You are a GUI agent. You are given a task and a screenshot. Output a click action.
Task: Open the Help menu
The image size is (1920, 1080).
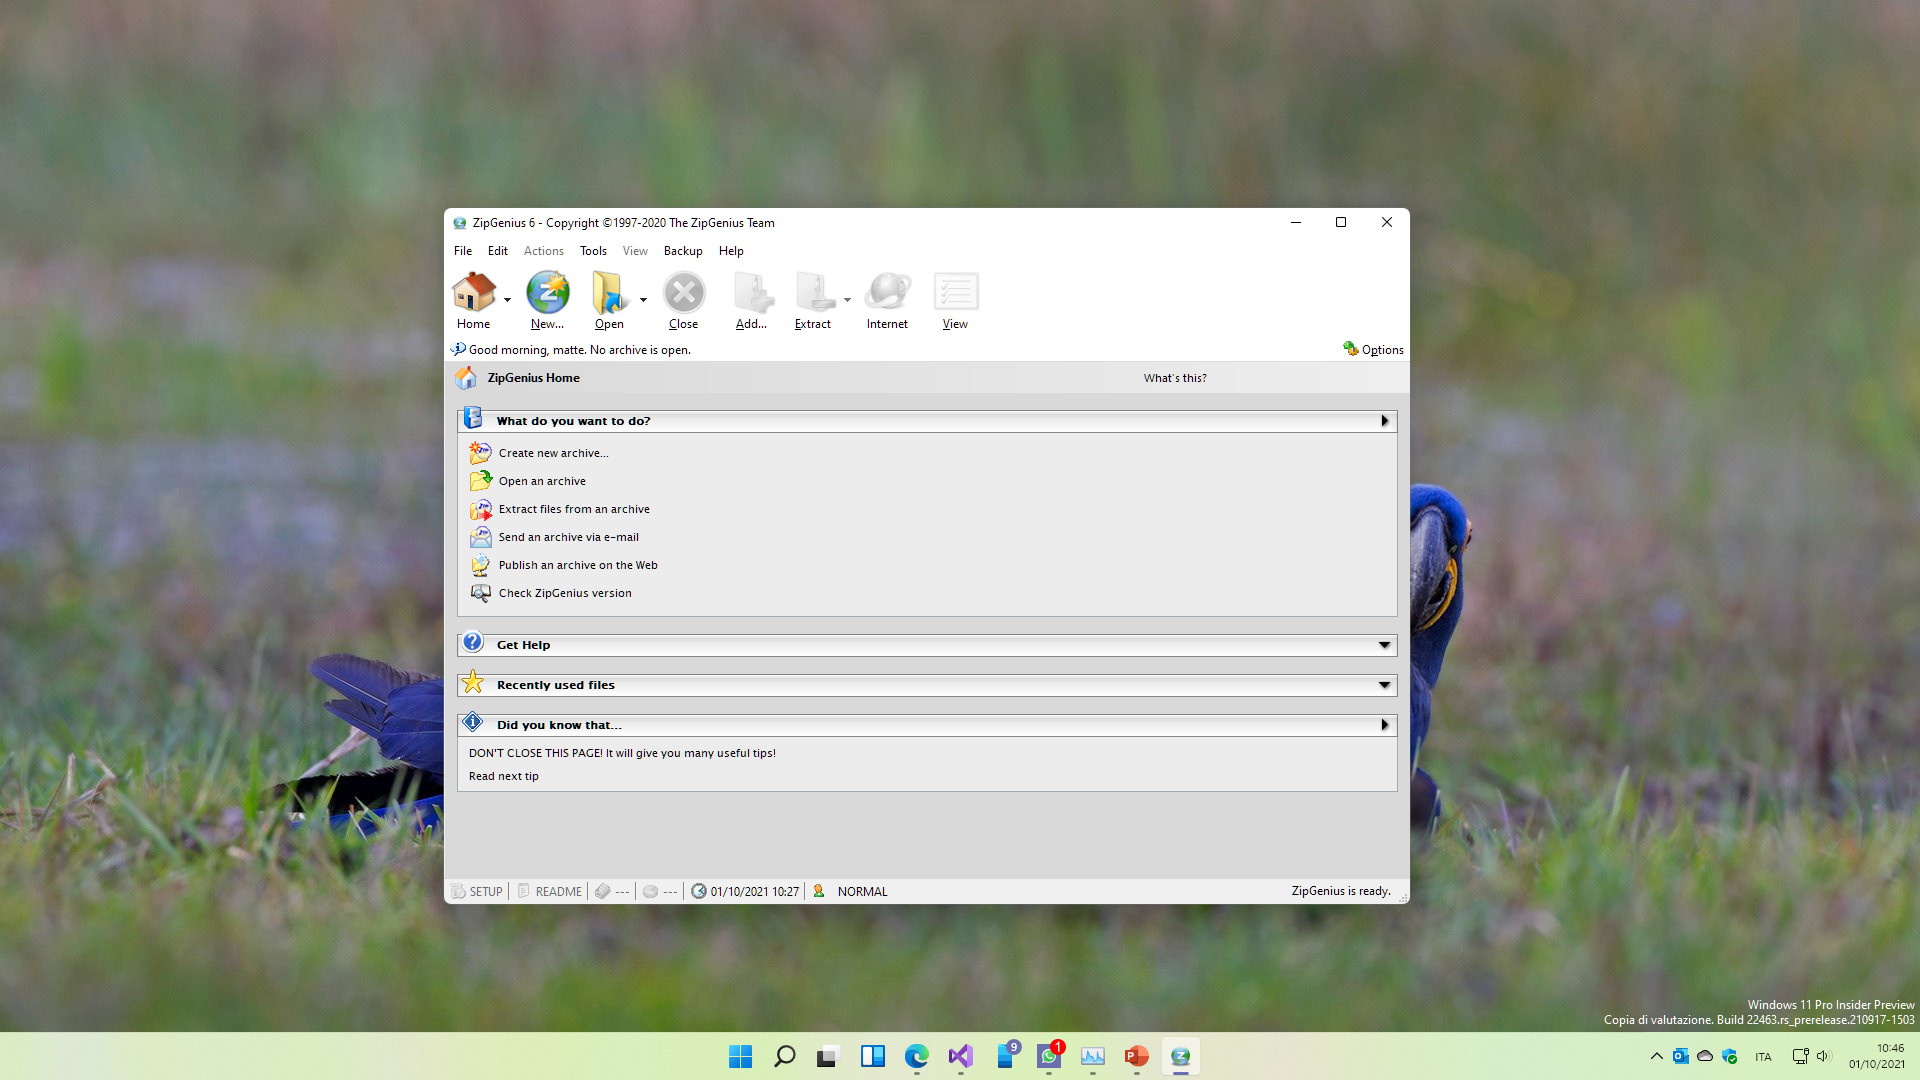click(x=731, y=251)
